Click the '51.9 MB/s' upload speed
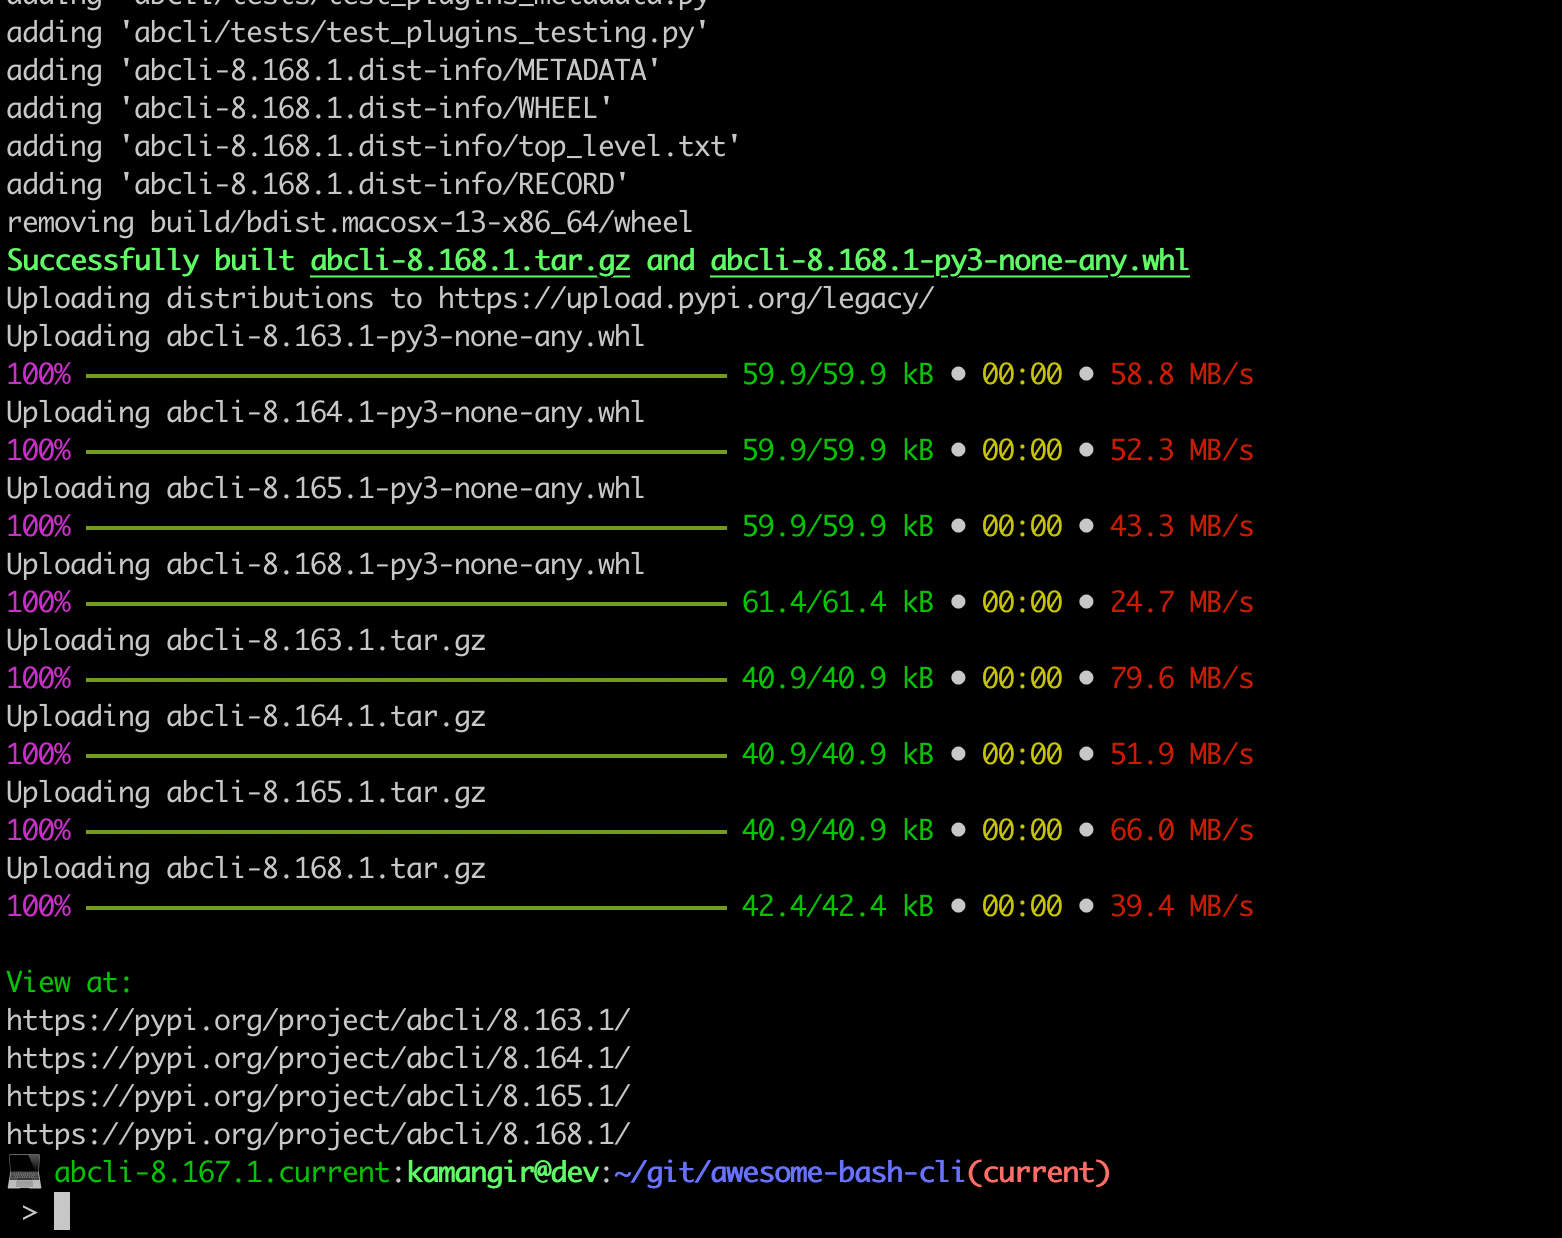This screenshot has width=1562, height=1238. (1182, 755)
